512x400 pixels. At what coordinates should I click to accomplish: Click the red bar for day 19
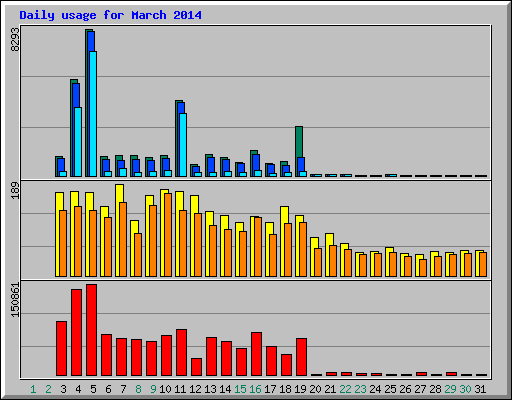point(301,357)
